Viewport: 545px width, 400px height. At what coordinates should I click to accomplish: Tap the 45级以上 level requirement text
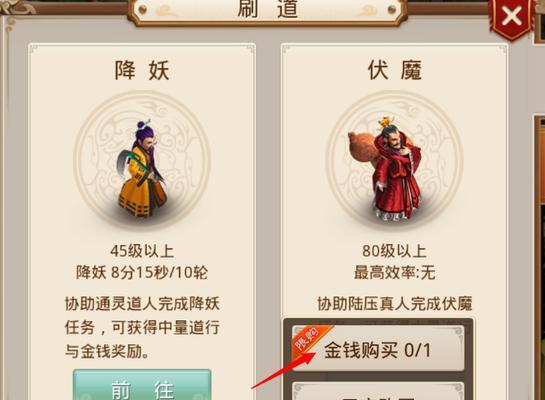142,251
